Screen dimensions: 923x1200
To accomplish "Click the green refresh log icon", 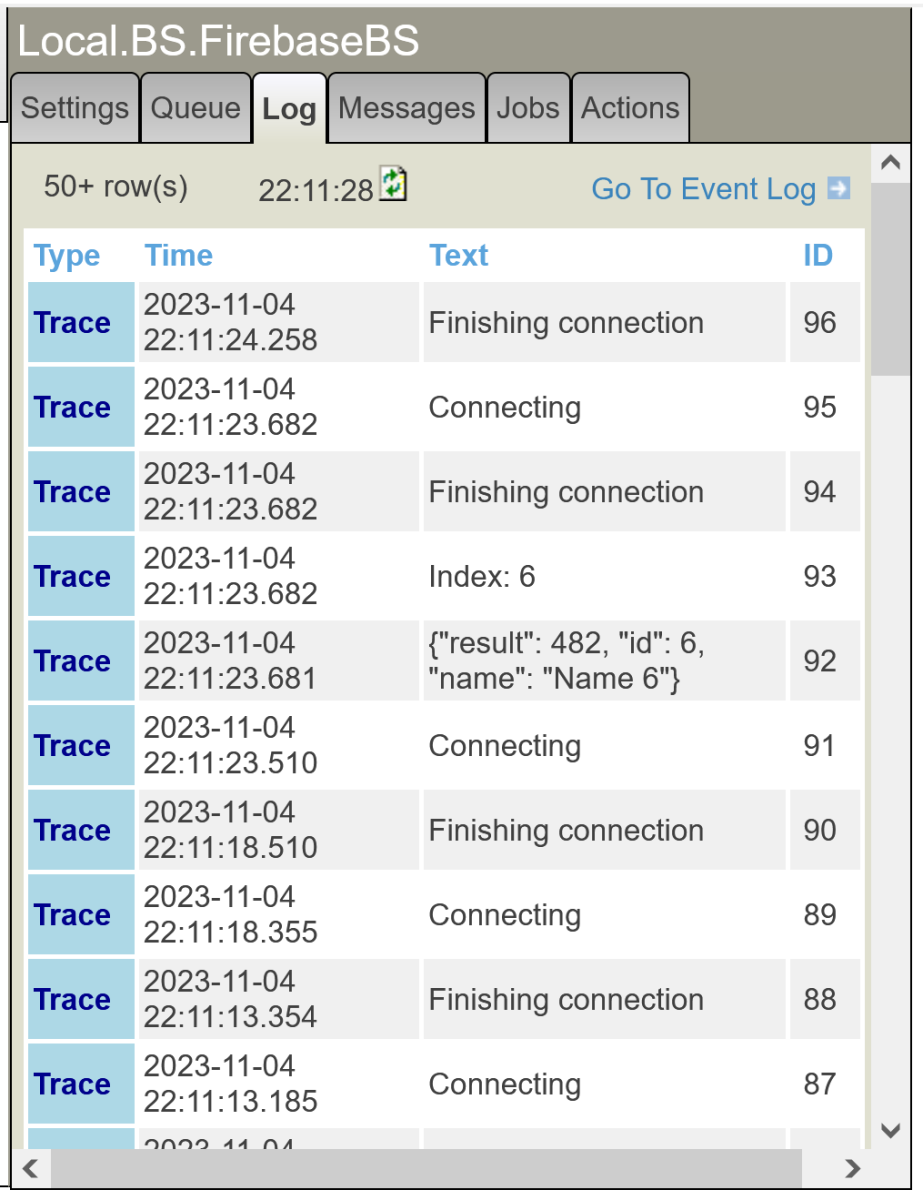I will coord(395,185).
